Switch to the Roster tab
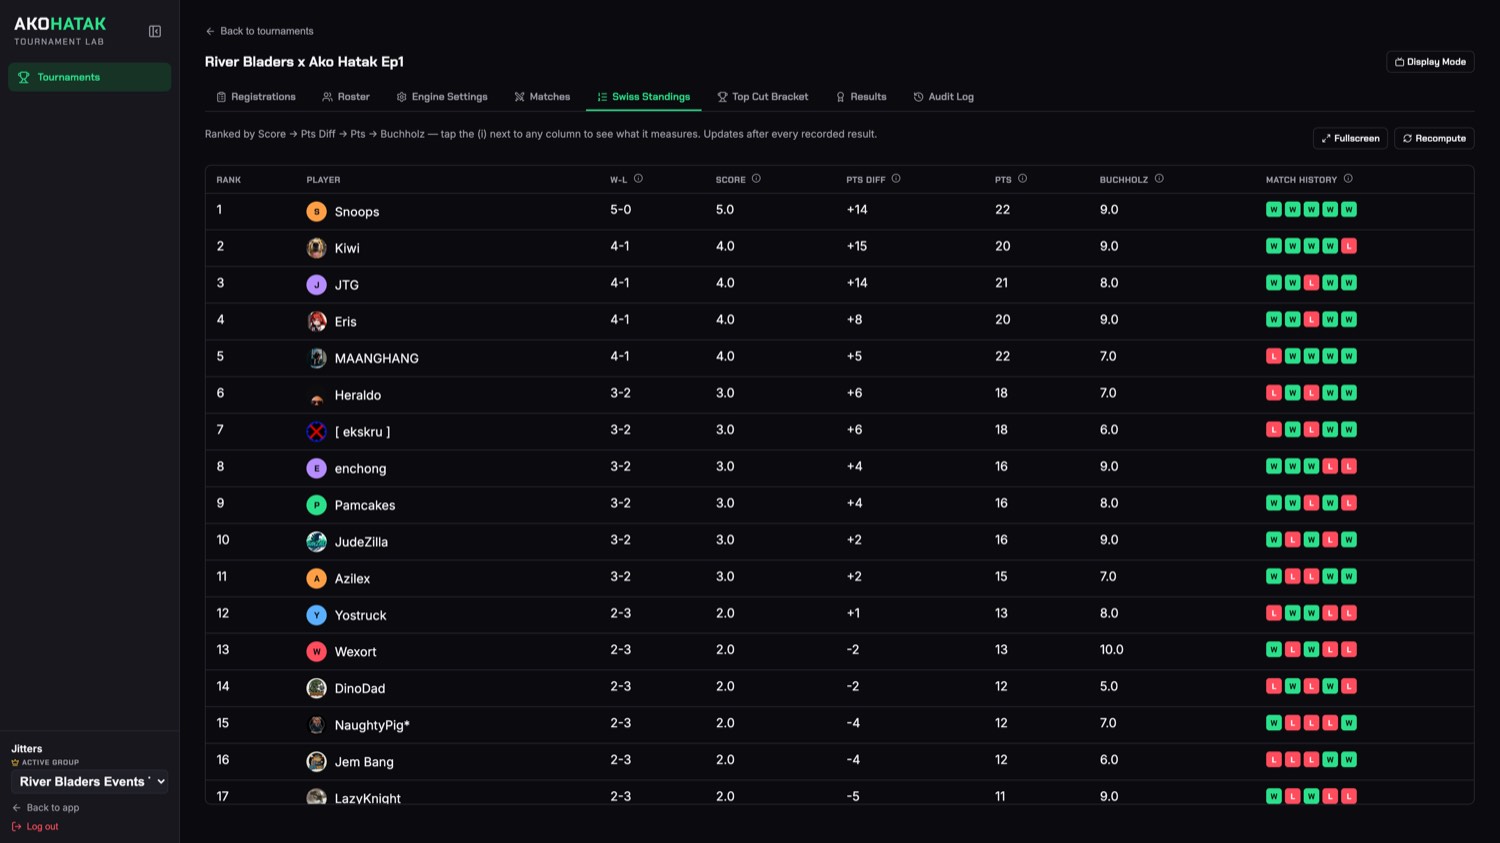The width and height of the screenshot is (1500, 843). coord(346,97)
